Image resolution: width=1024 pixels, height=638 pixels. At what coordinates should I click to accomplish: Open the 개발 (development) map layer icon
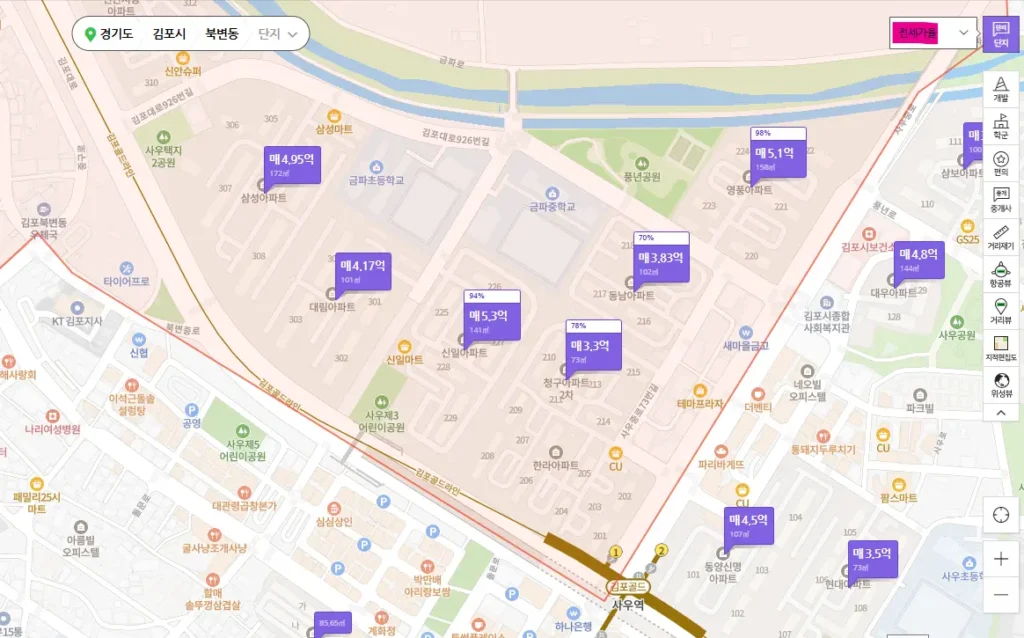(1000, 89)
